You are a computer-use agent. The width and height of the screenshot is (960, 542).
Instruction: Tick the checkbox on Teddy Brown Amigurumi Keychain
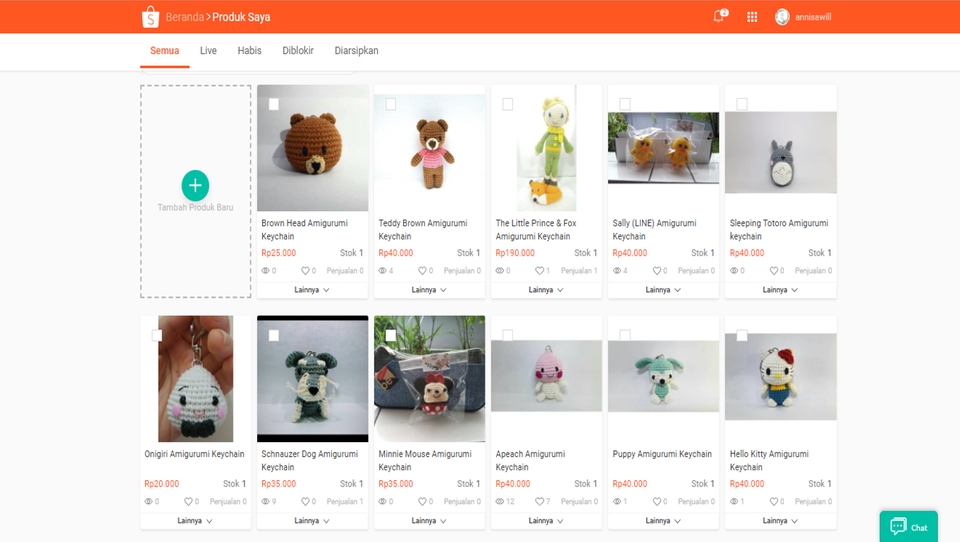tap(391, 104)
